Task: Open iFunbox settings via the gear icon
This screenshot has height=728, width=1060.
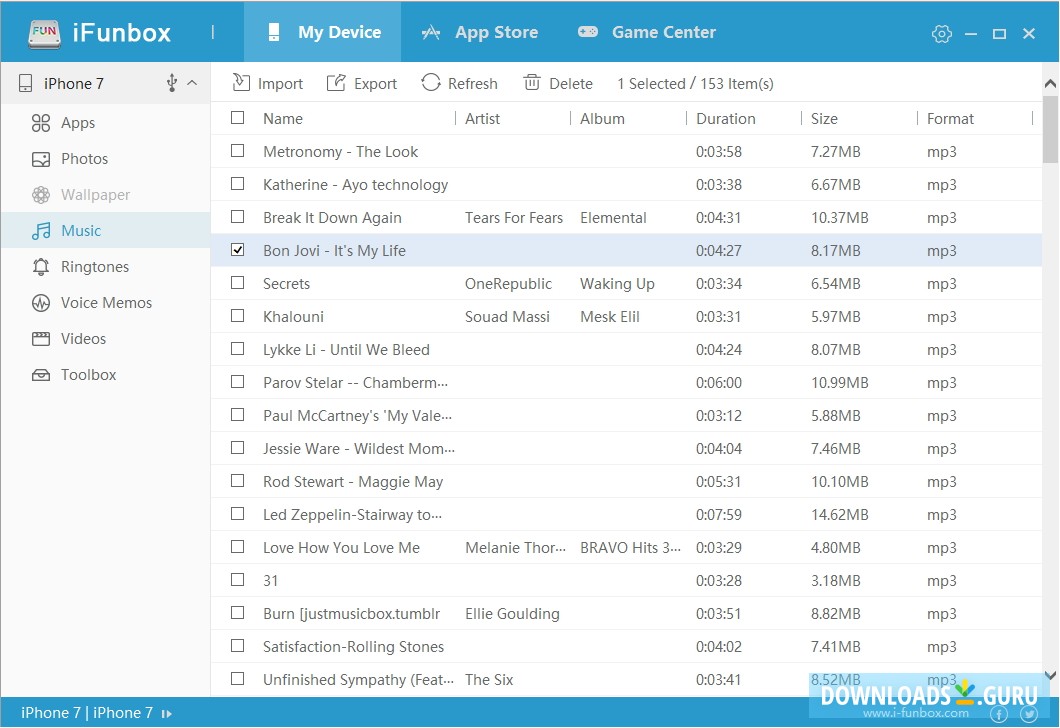Action: [x=941, y=33]
